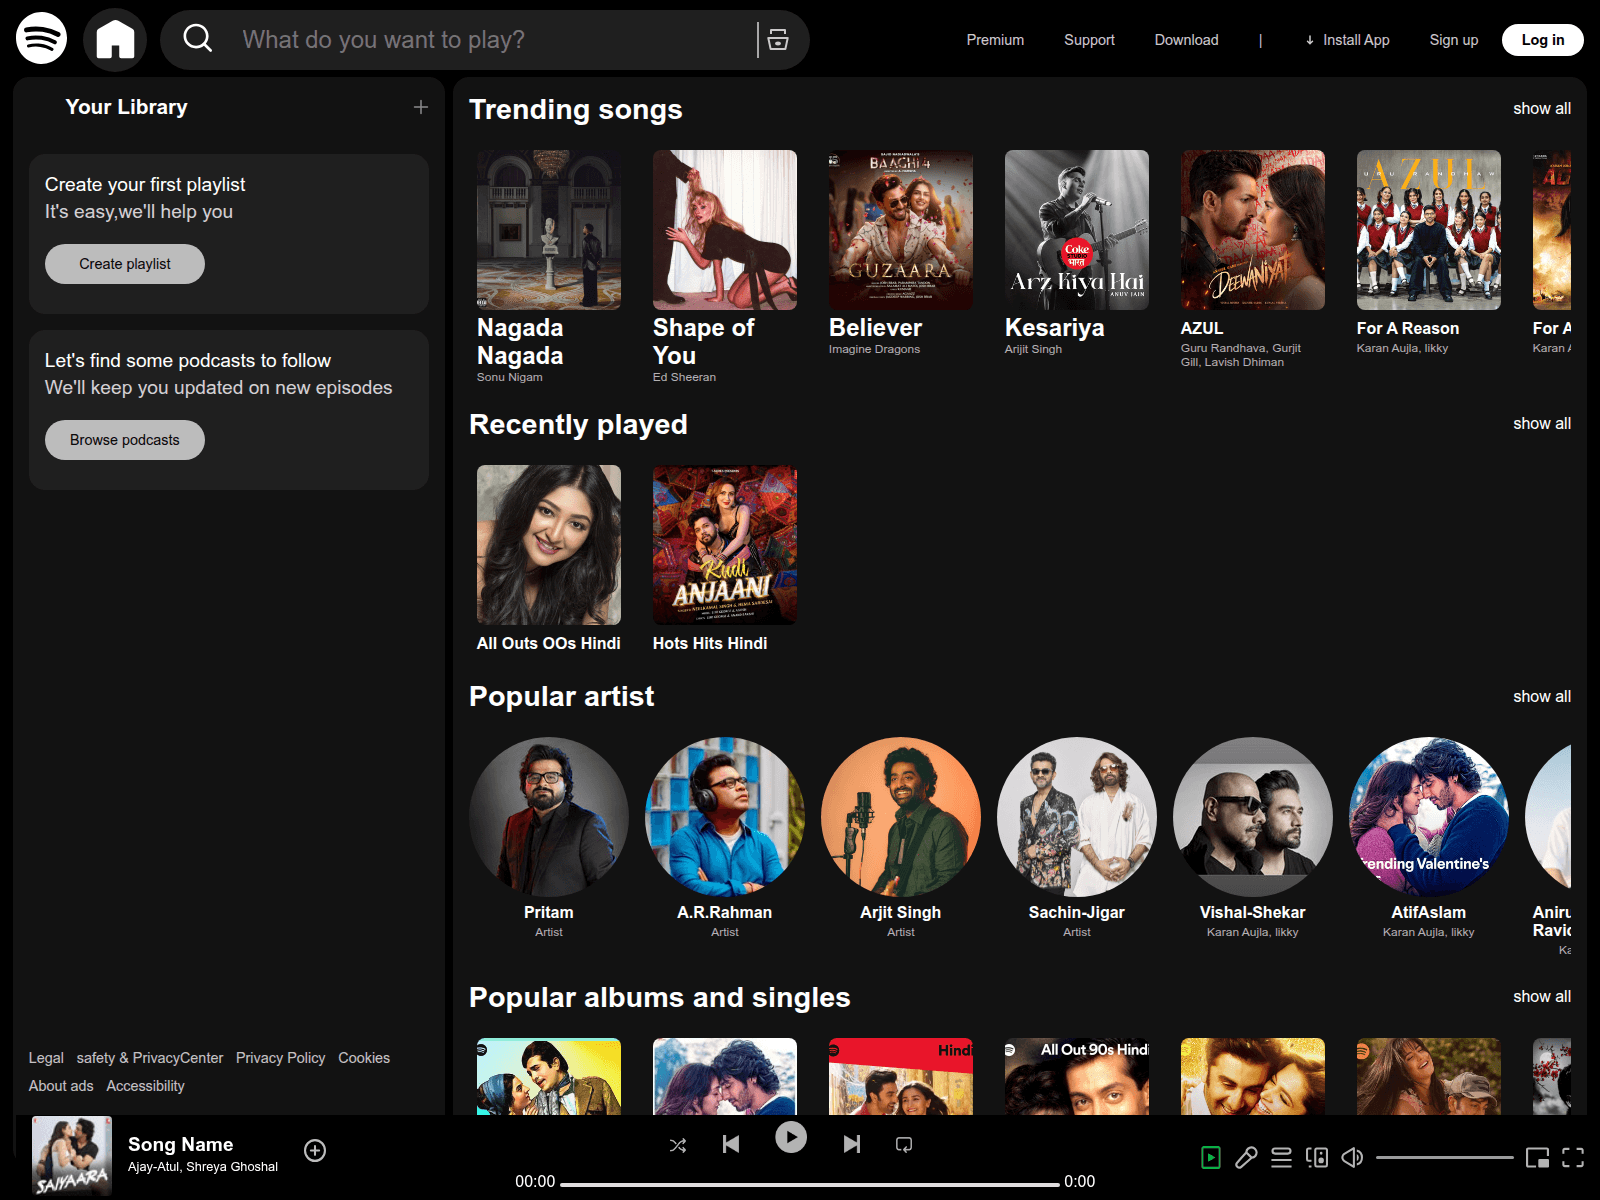Adjust the volume slider
This screenshot has width=1600, height=1200.
tap(1445, 1158)
